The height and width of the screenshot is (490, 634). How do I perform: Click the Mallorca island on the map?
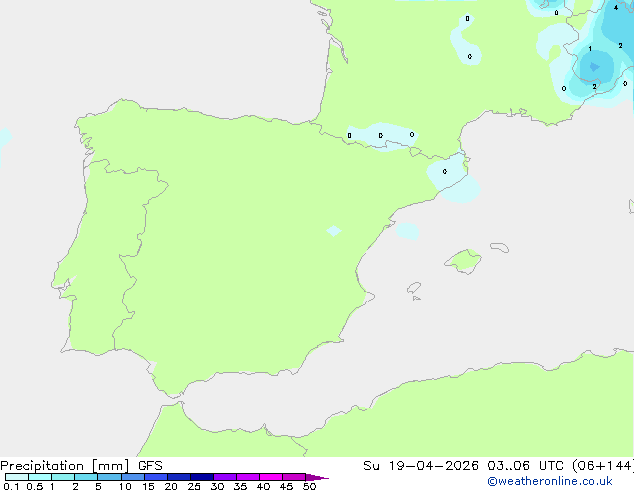point(464,261)
